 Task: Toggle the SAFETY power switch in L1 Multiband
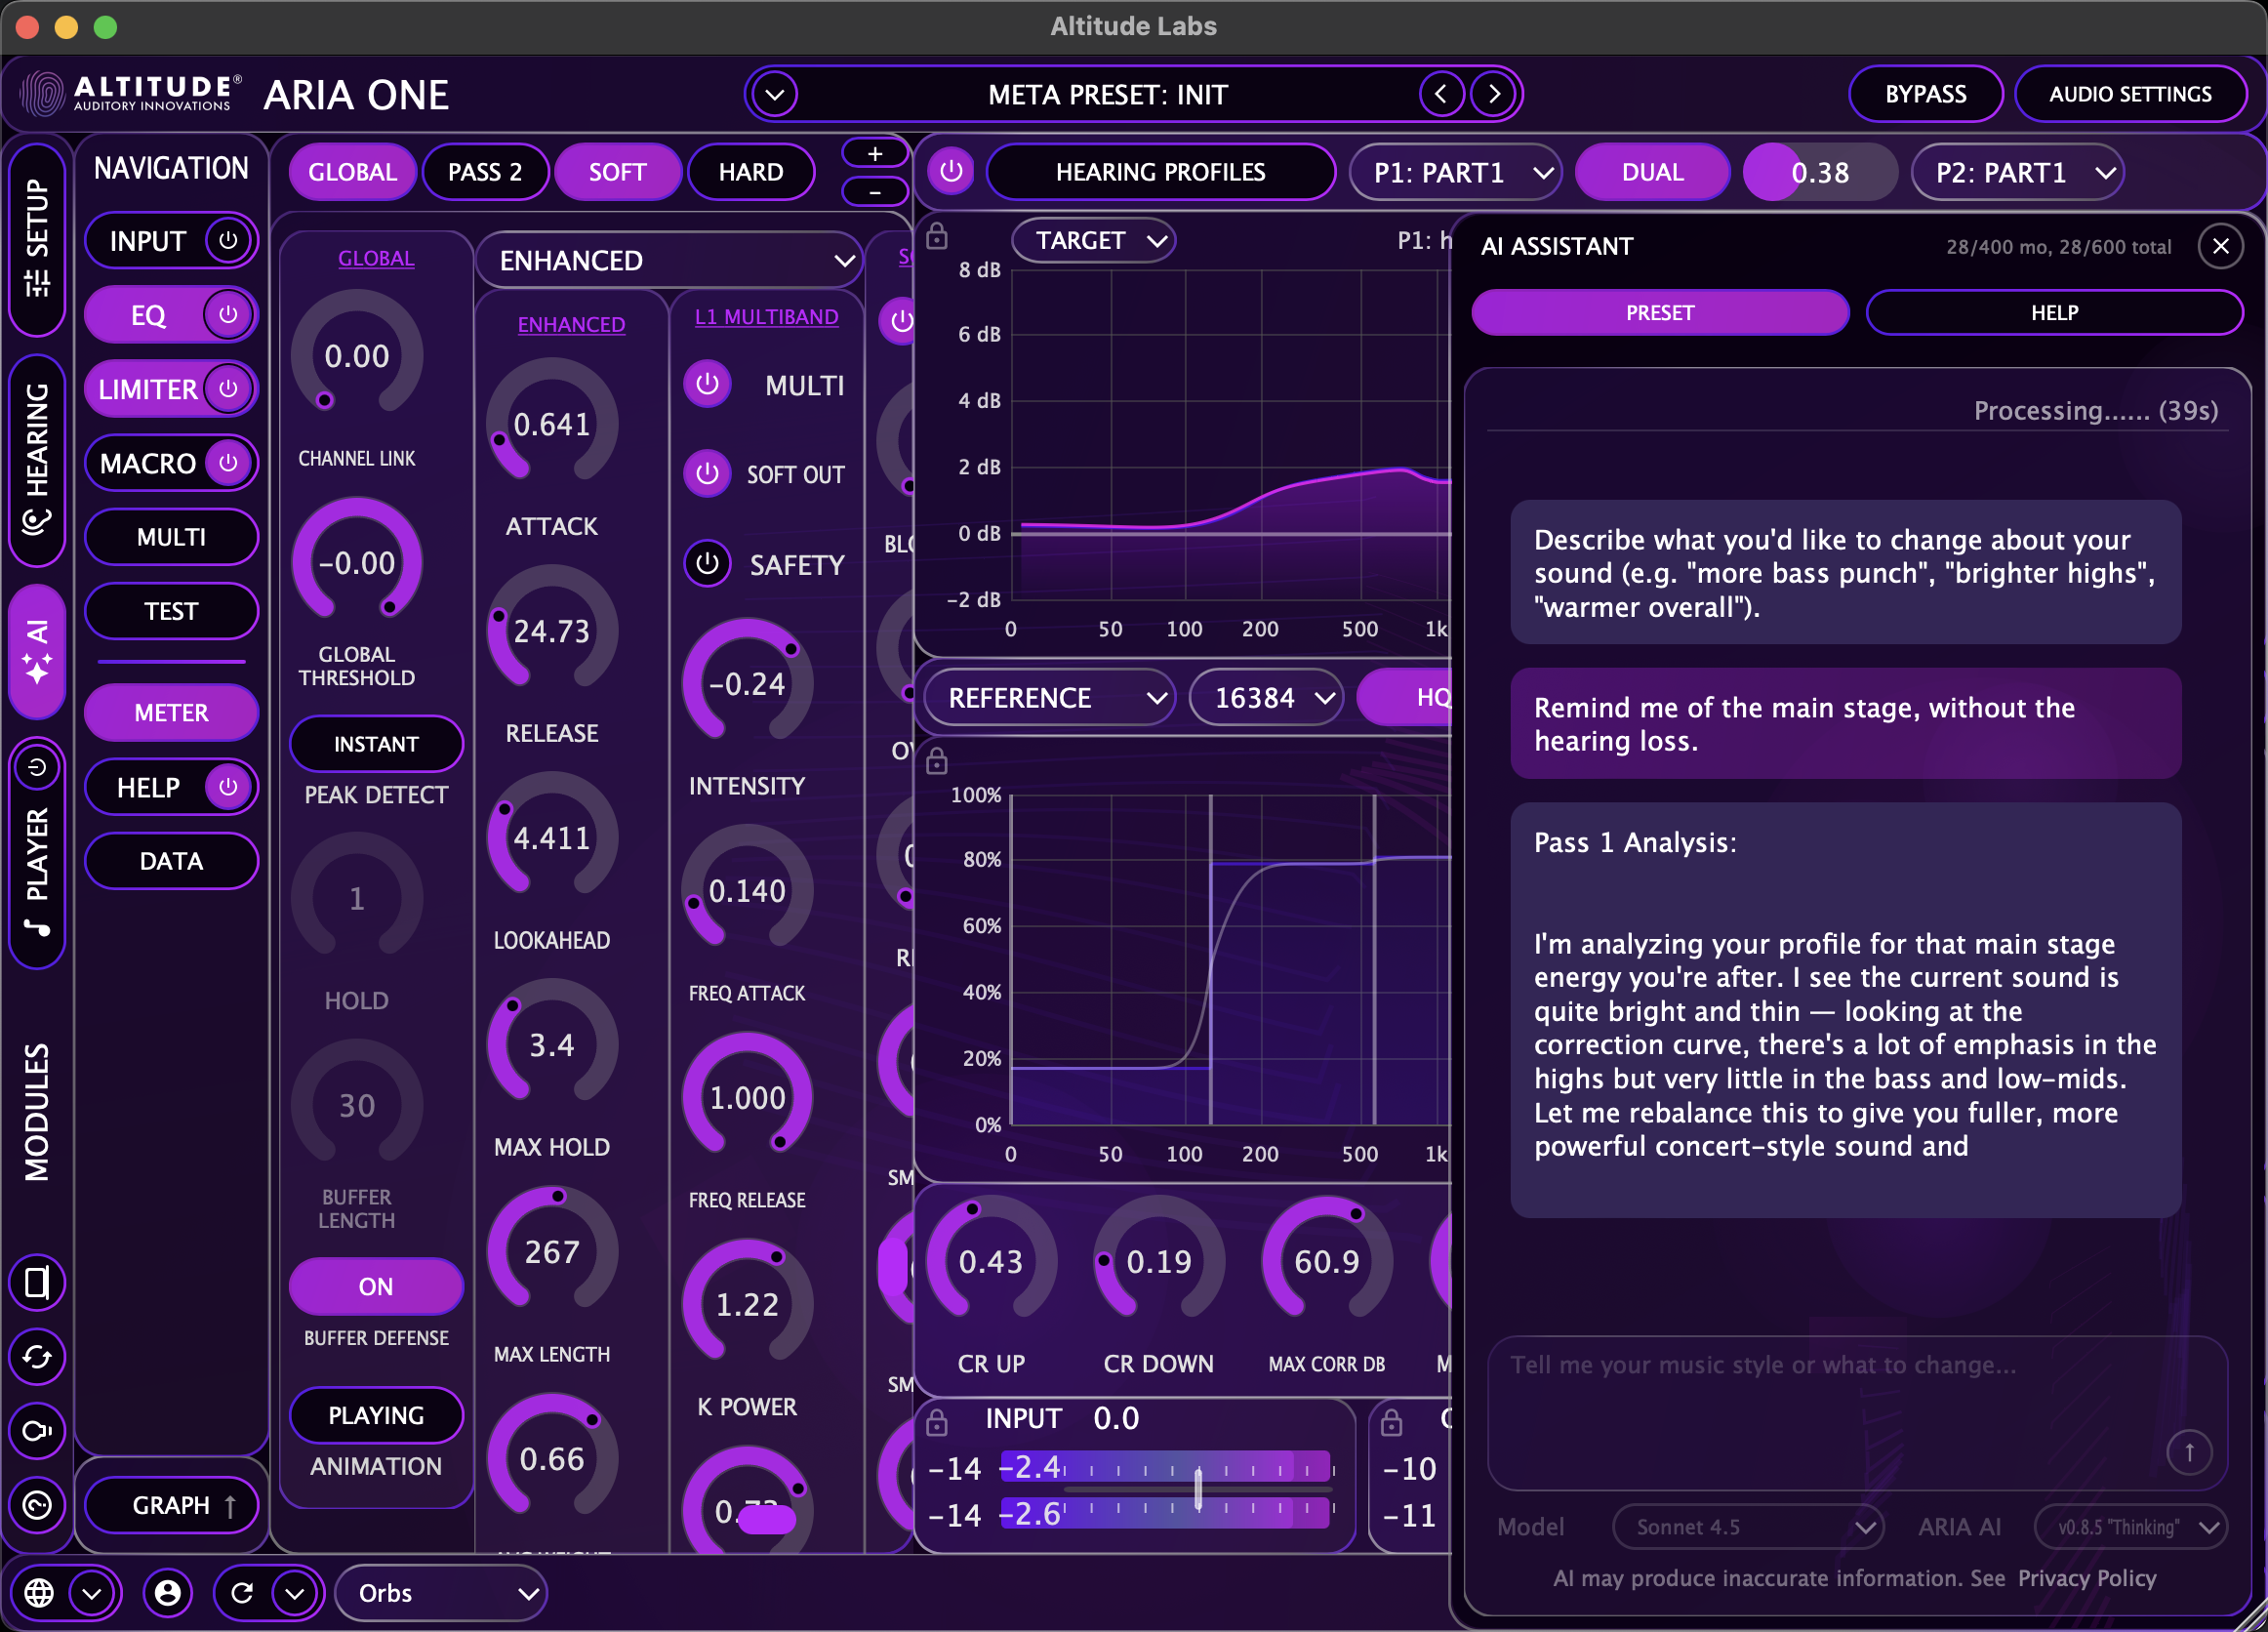pyautogui.click(x=708, y=563)
